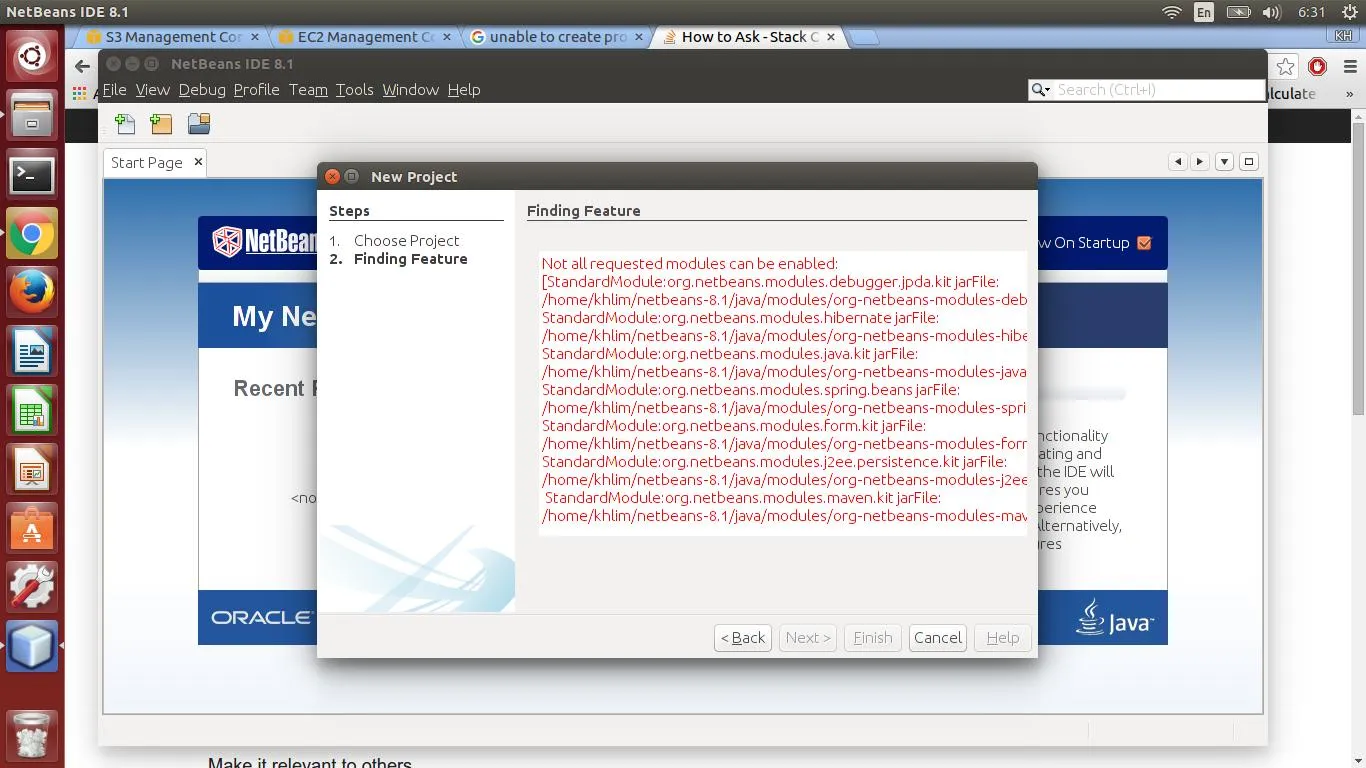Open LibreOffice Impress from the launcher

tap(32, 470)
